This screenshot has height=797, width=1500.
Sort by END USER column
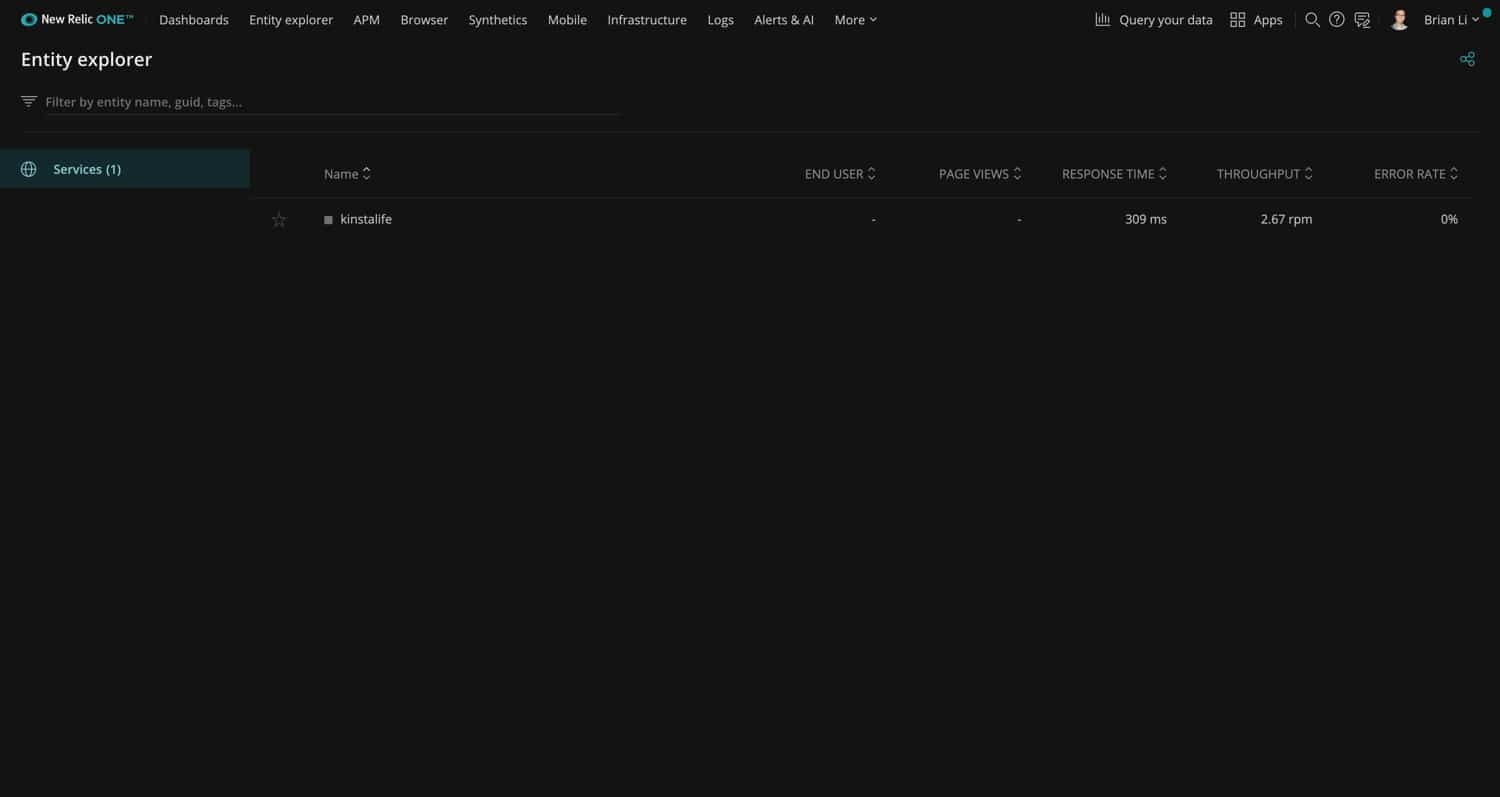[840, 174]
